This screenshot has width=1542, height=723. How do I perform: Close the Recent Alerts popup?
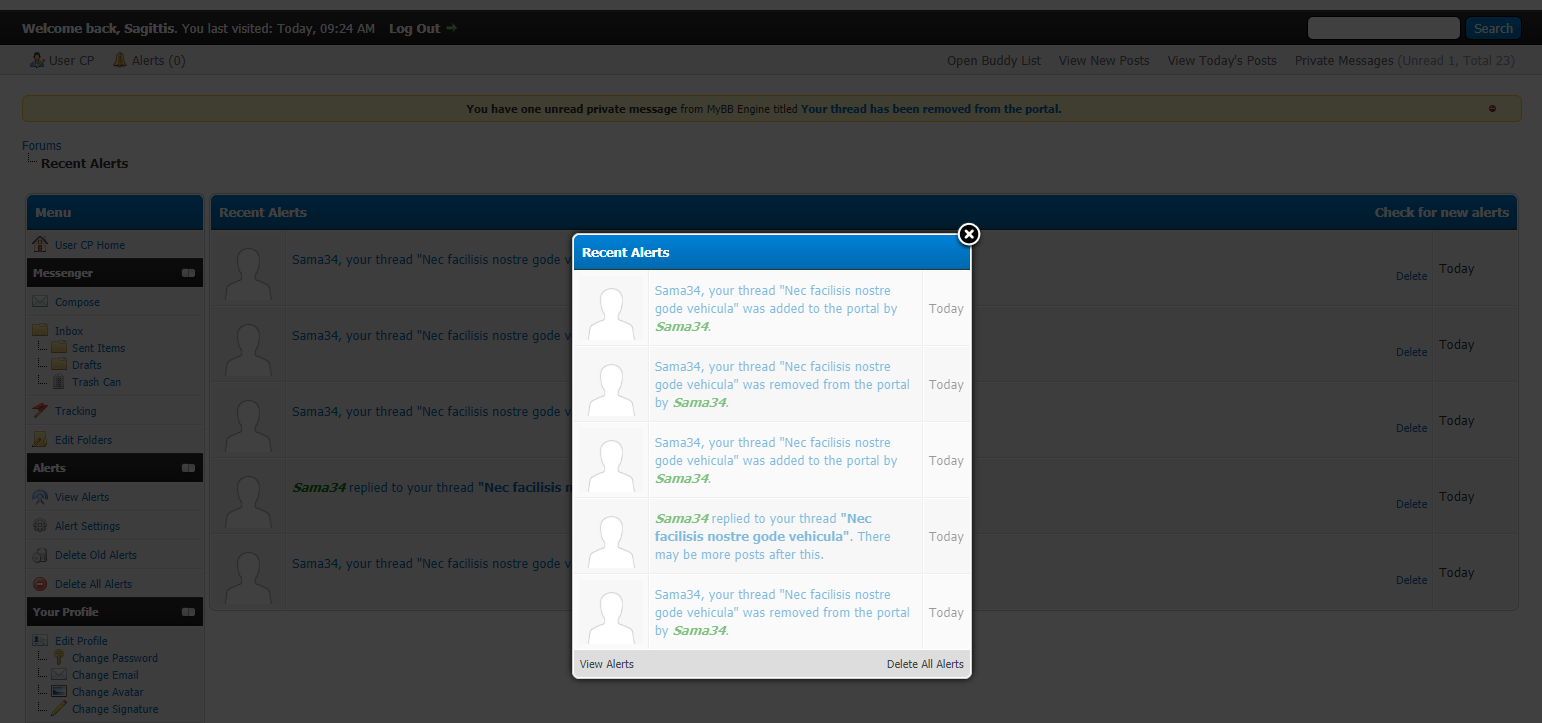pyautogui.click(x=968, y=234)
